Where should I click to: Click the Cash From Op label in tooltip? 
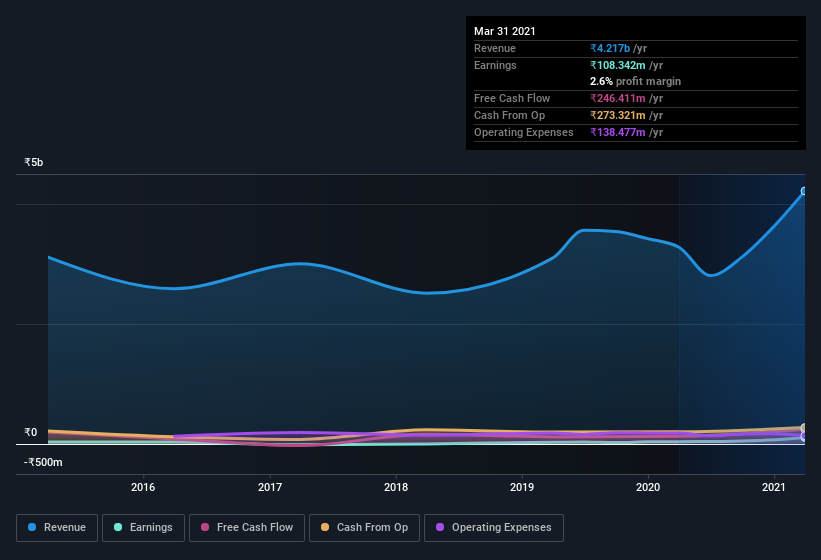[x=509, y=115]
